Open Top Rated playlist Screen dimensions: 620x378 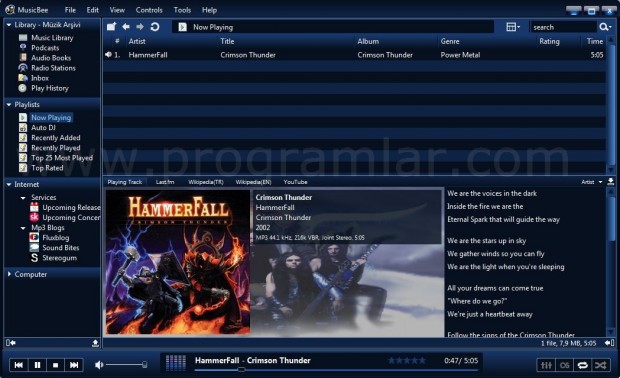(x=47, y=168)
